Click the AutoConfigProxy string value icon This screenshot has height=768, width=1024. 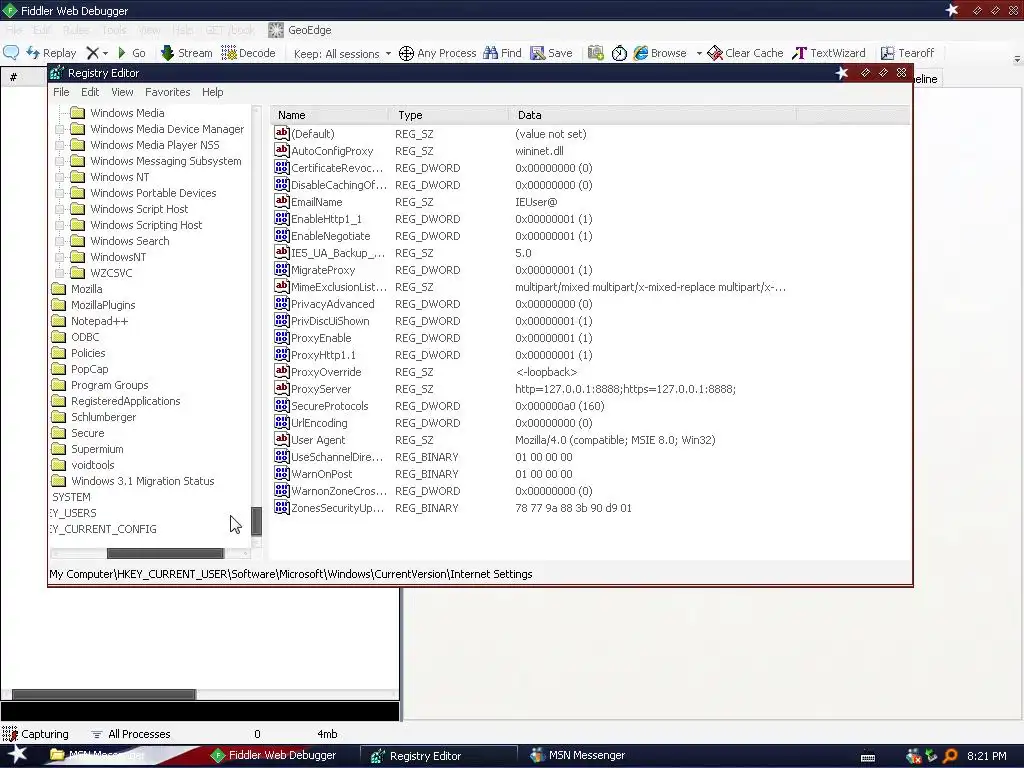[281, 150]
